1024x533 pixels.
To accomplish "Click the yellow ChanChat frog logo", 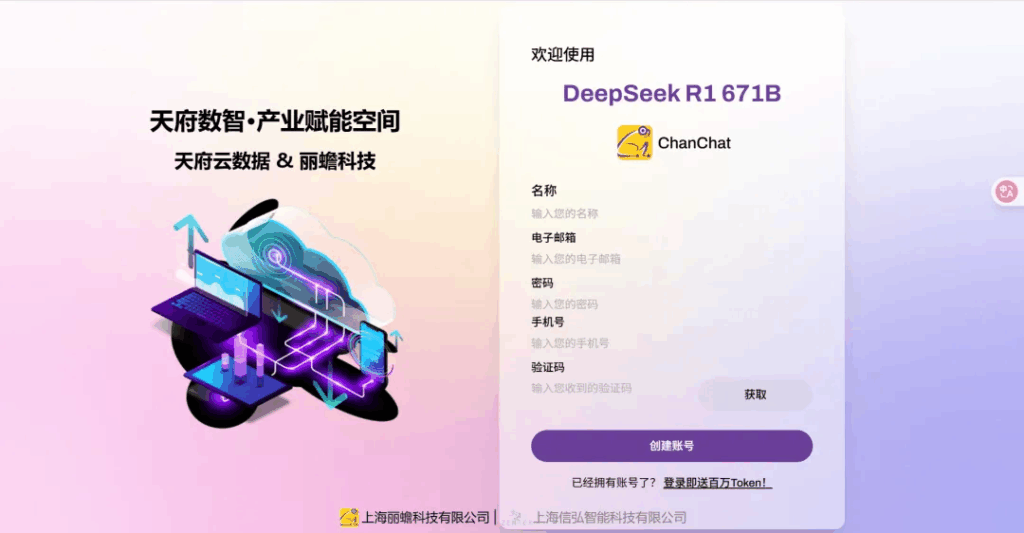I will pos(634,142).
